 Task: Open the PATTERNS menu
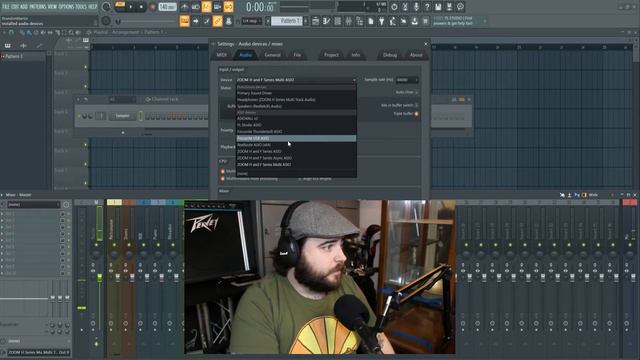point(38,7)
